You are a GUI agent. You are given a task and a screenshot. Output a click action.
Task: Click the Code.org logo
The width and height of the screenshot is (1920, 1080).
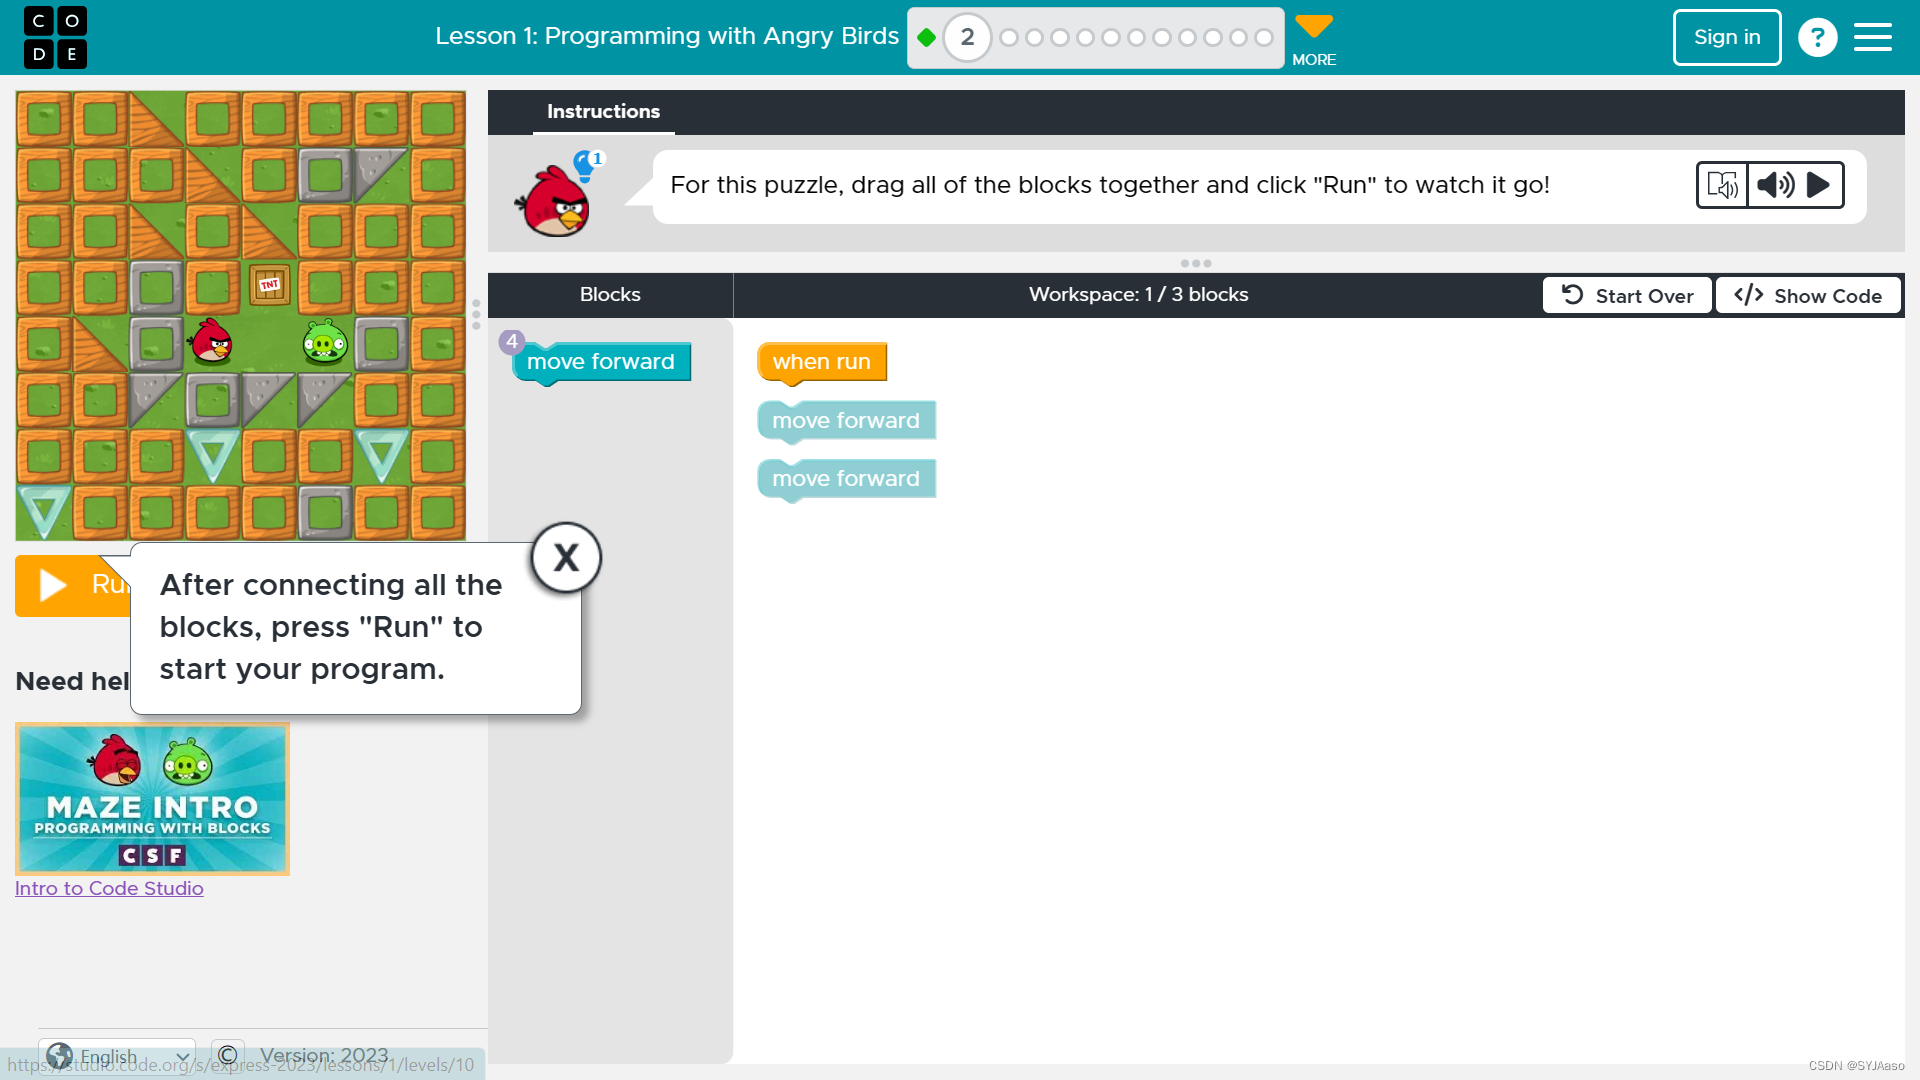(x=55, y=37)
